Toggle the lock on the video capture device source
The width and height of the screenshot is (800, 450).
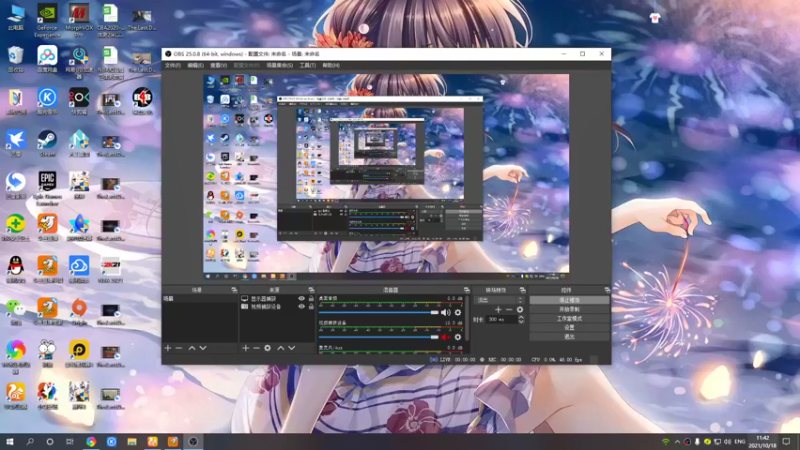311,307
